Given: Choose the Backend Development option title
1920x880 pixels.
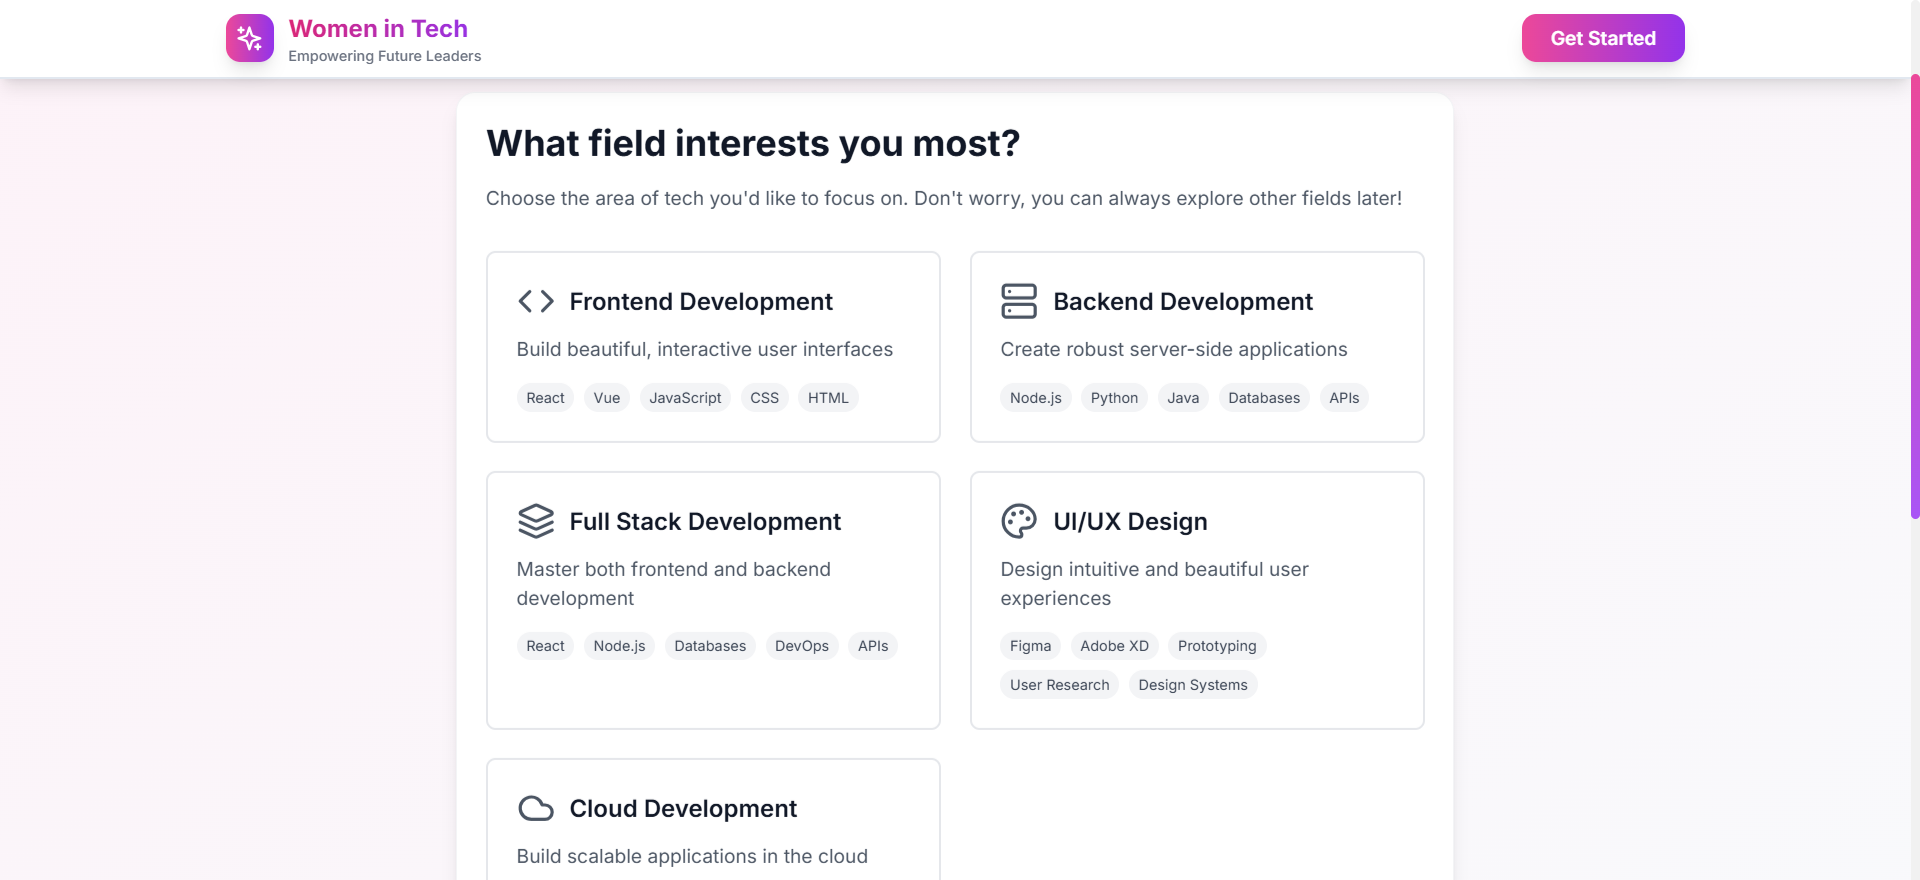Looking at the screenshot, I should (1183, 302).
